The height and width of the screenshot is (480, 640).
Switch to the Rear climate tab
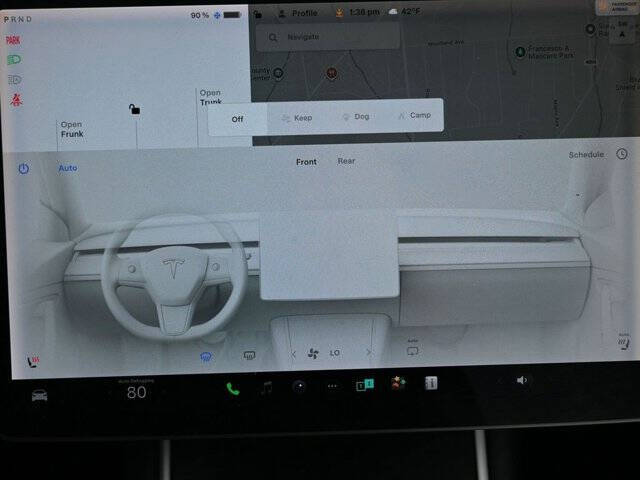tap(346, 161)
